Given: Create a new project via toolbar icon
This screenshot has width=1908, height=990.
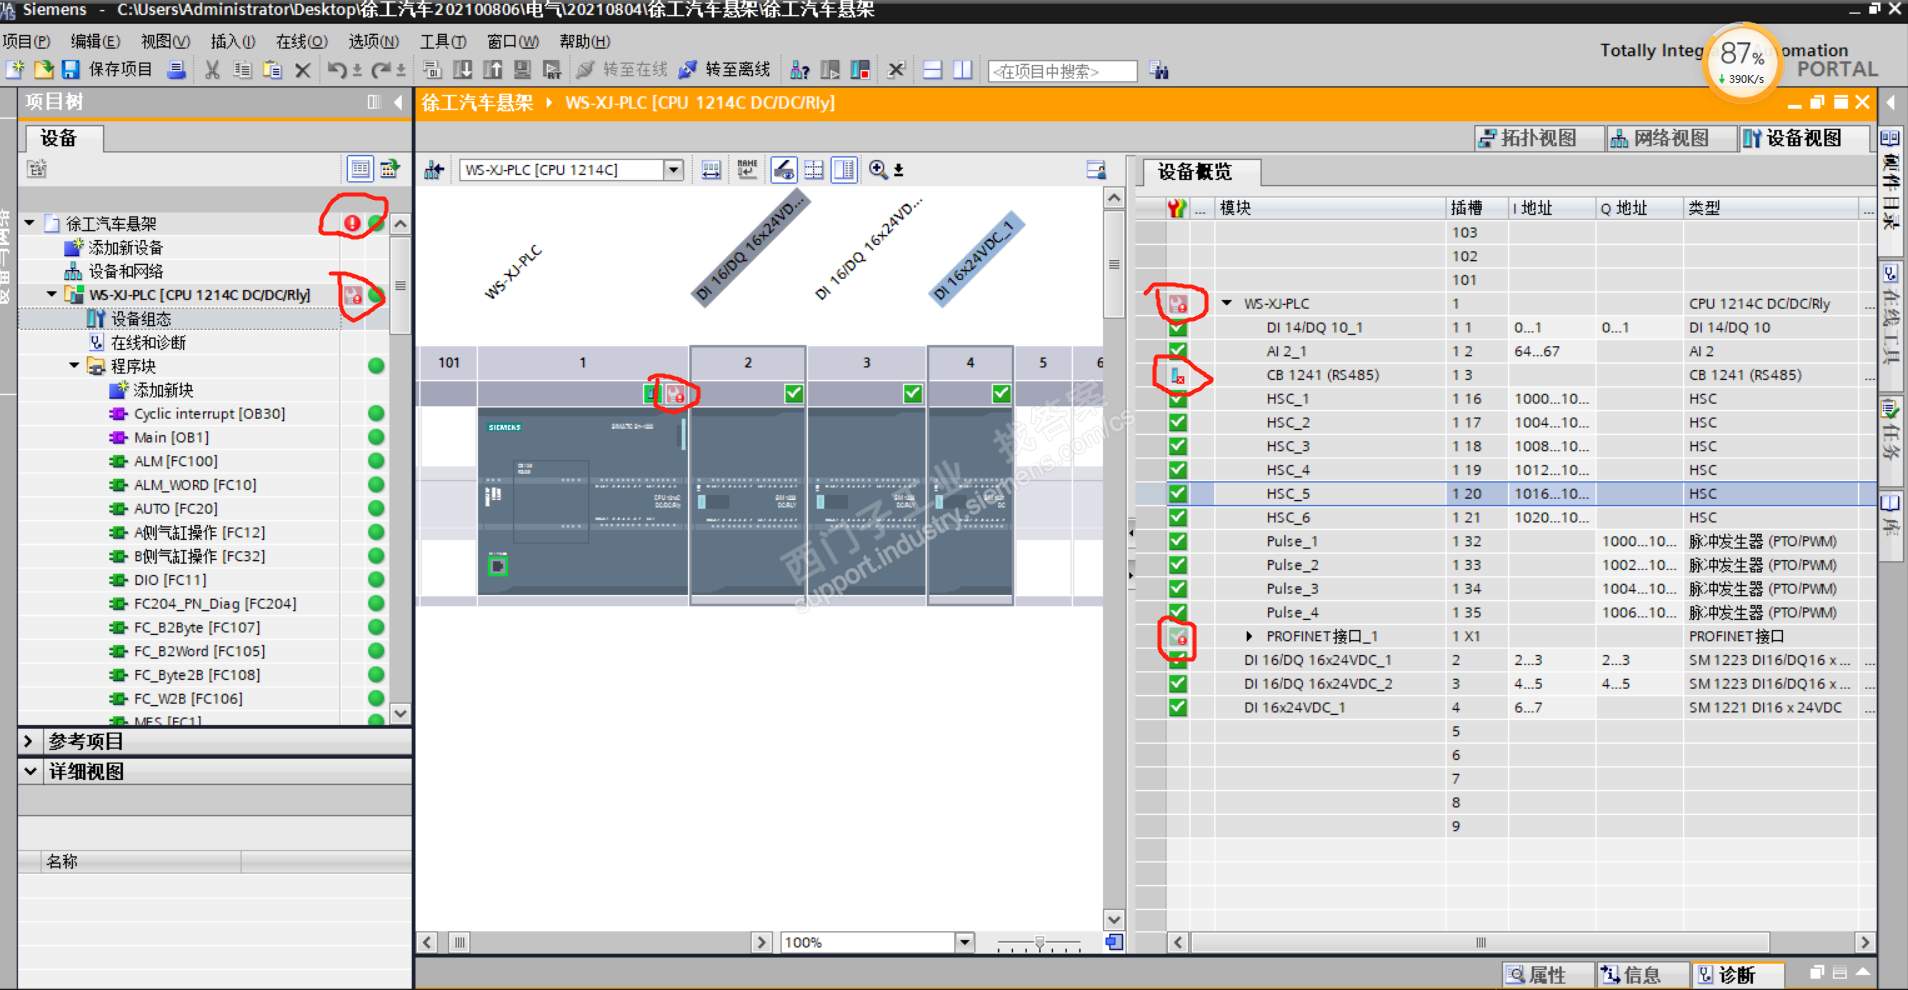Looking at the screenshot, I should tap(15, 69).
